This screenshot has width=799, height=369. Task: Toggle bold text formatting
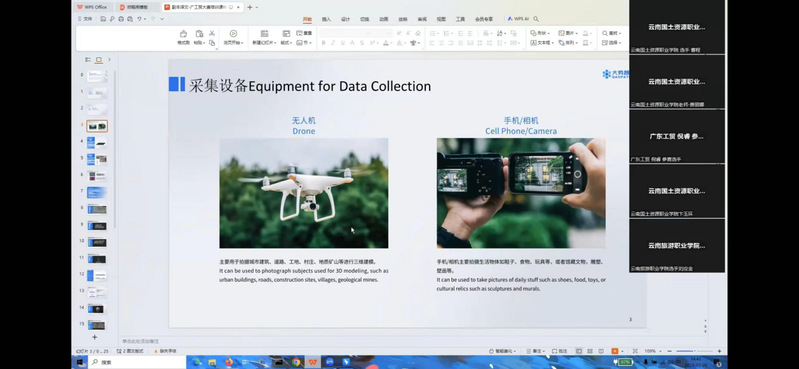[324, 43]
